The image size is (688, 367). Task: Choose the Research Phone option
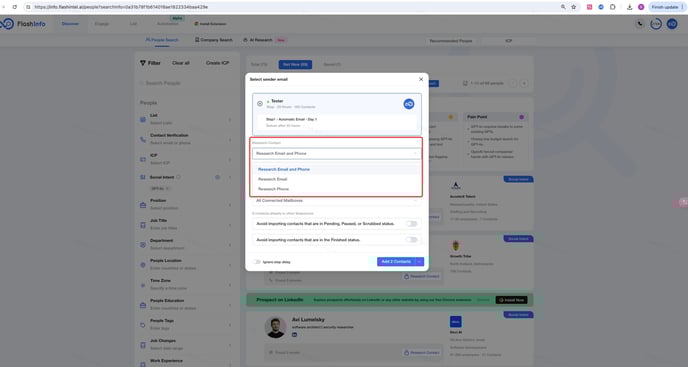[273, 189]
